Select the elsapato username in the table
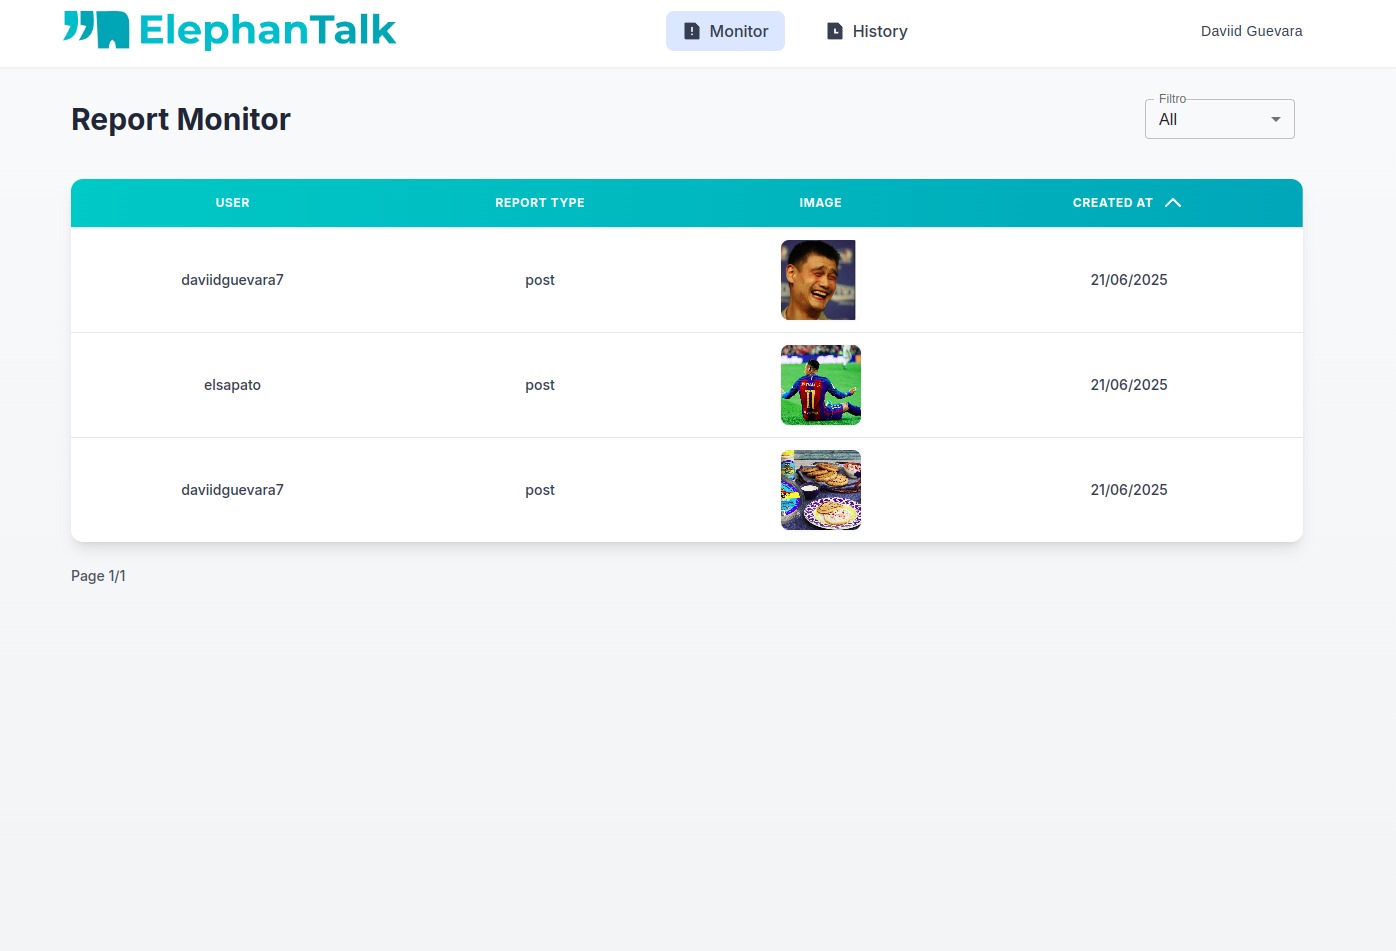Screen dimensions: 1396x951 (x=232, y=385)
